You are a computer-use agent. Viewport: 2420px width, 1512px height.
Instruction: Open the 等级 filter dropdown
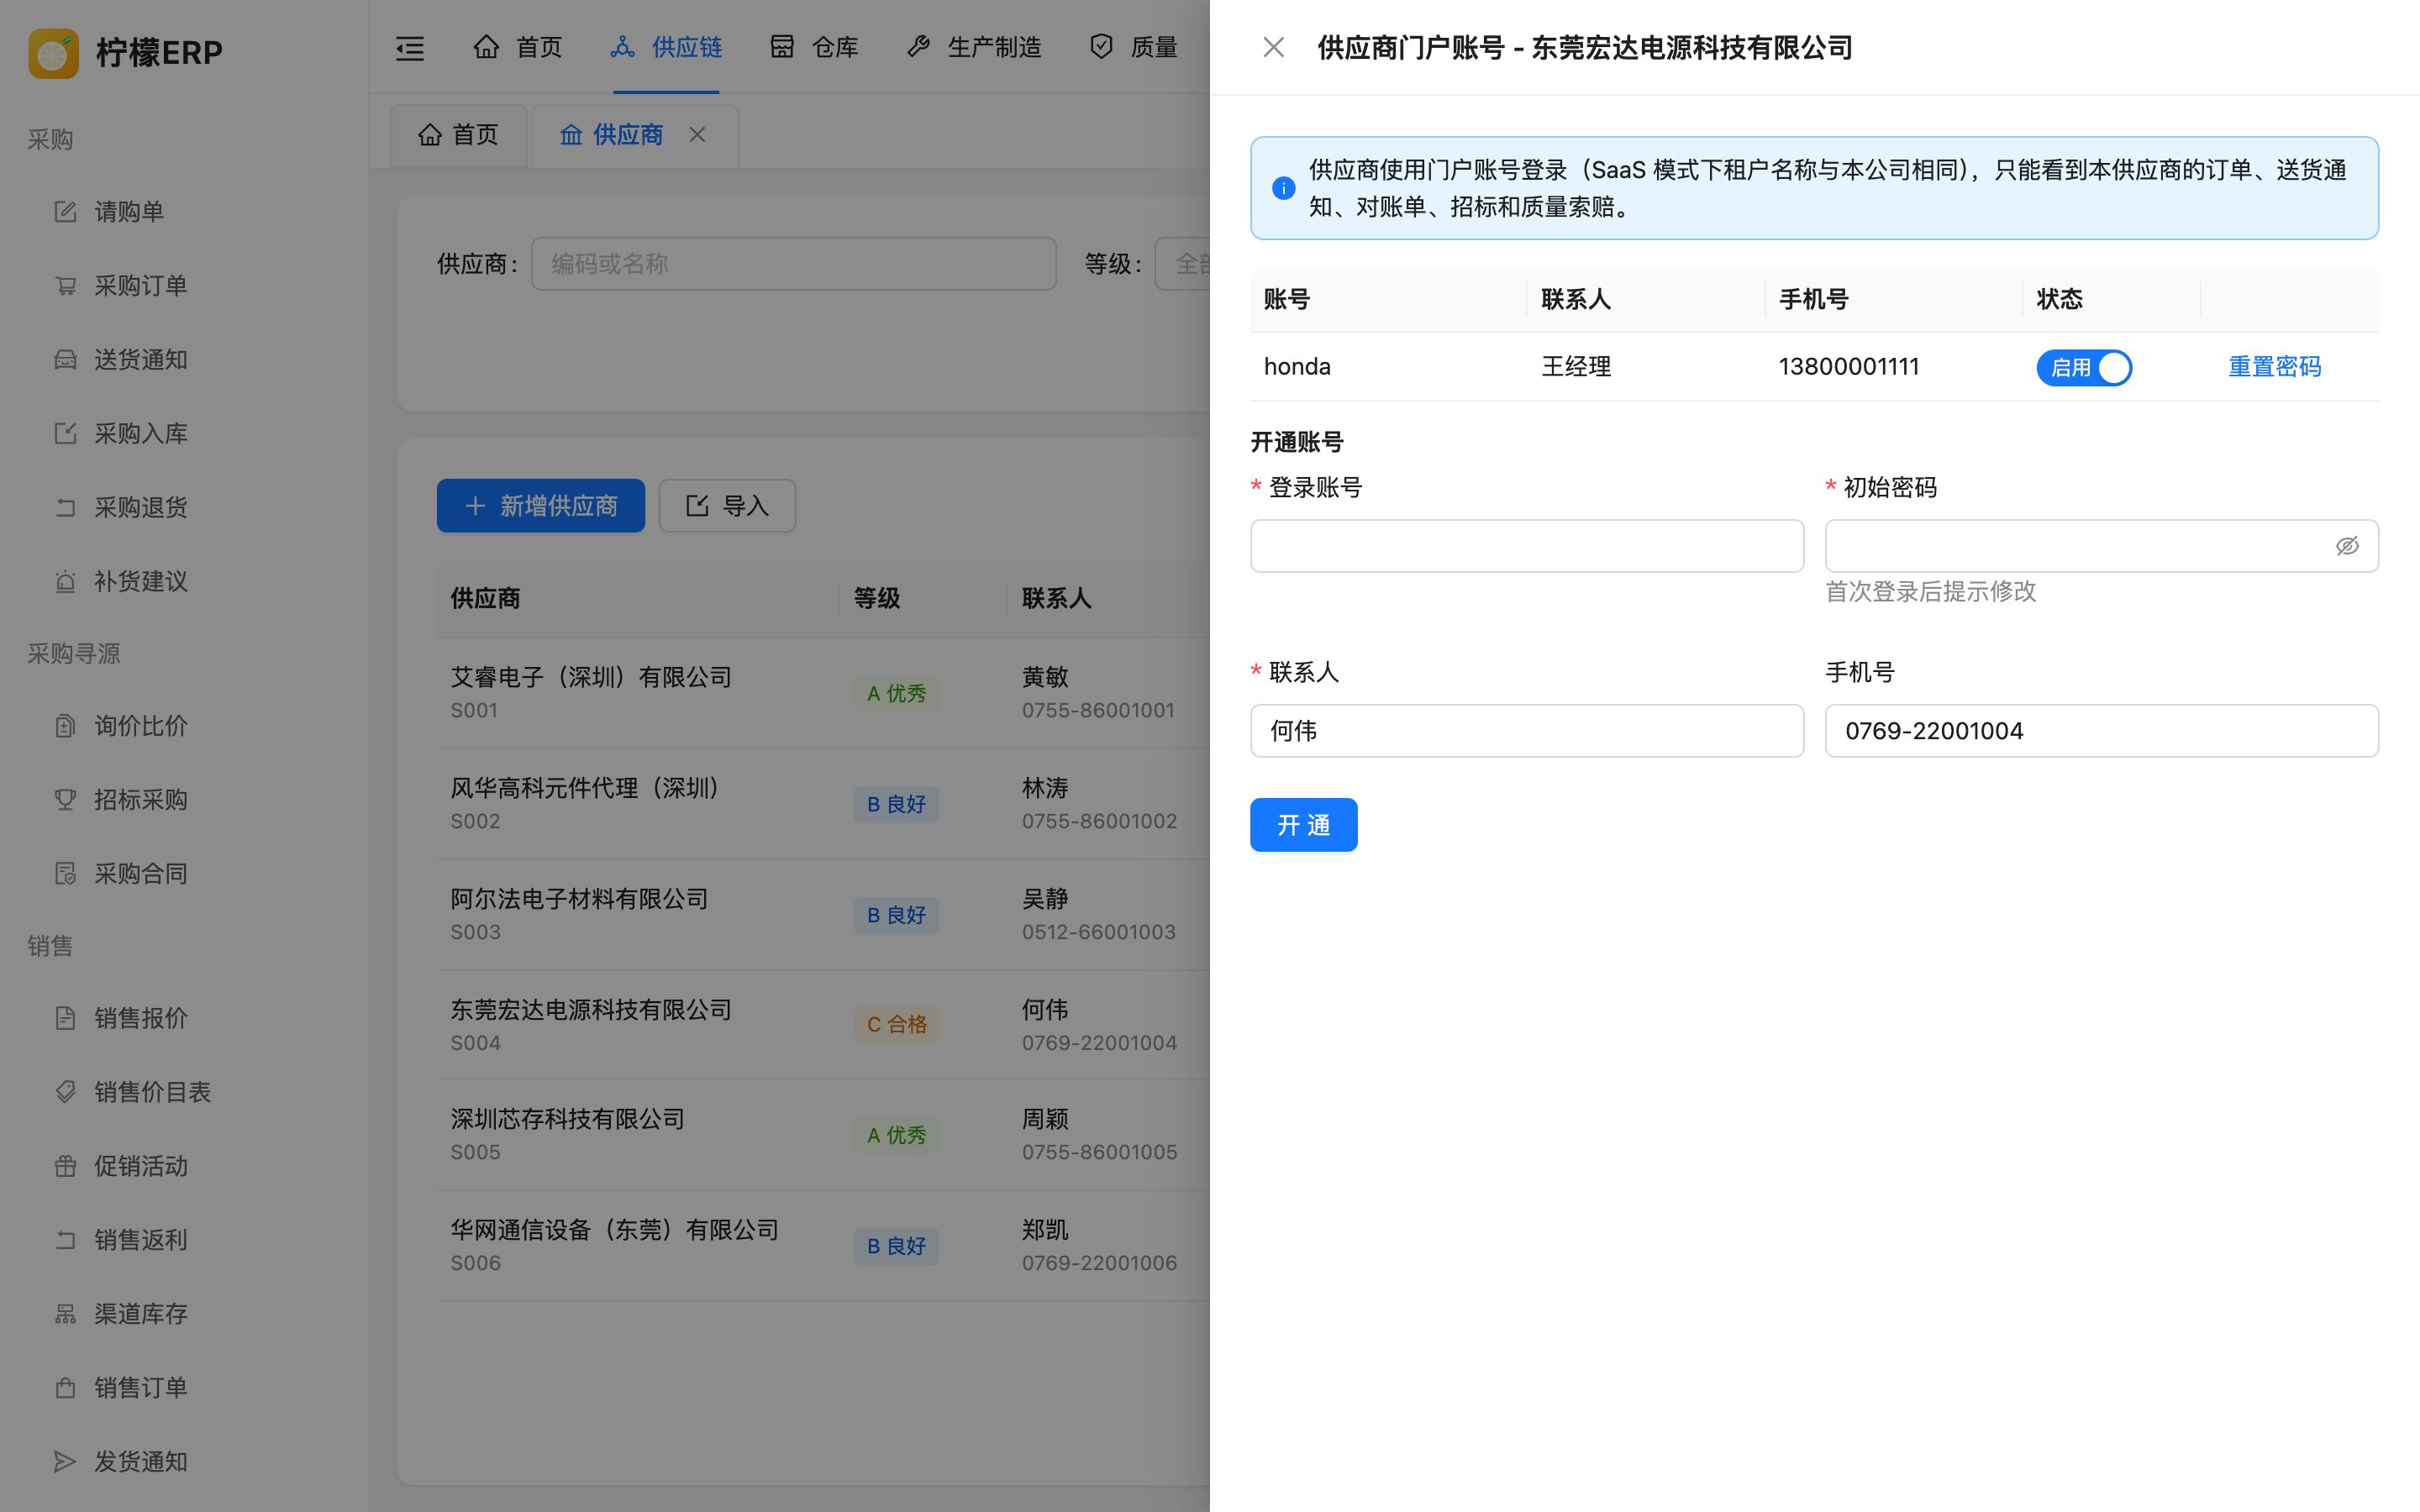point(1183,264)
